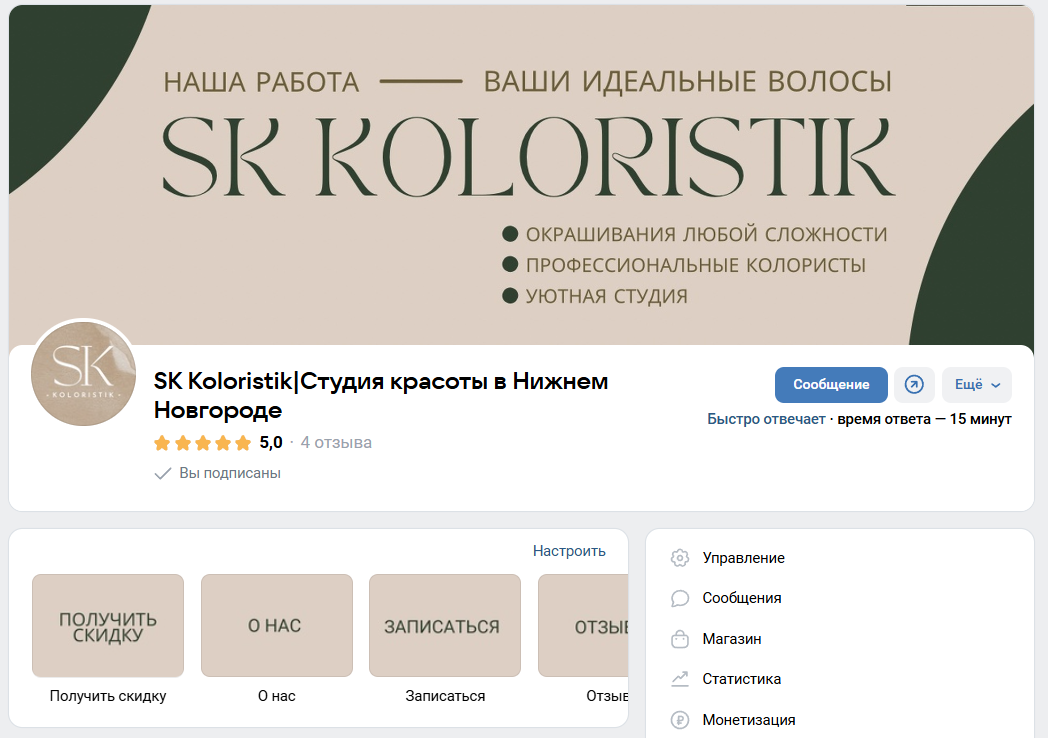Click the SK KOLORISTIK cover banner
Viewport: 1048px width, 738px height.
click(x=521, y=175)
